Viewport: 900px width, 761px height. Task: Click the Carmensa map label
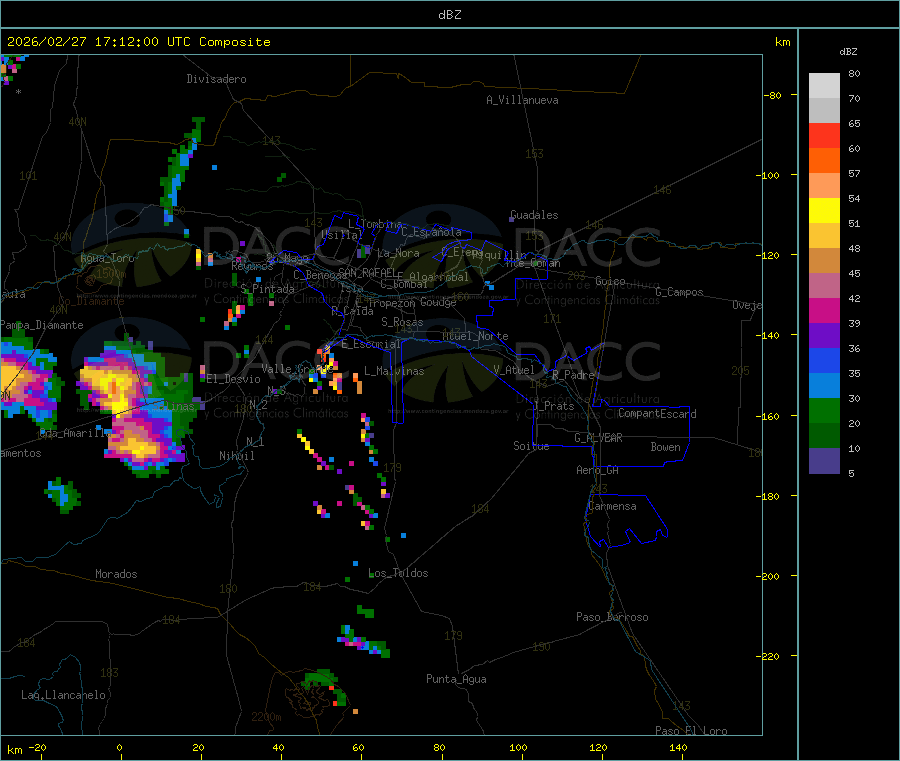point(612,506)
